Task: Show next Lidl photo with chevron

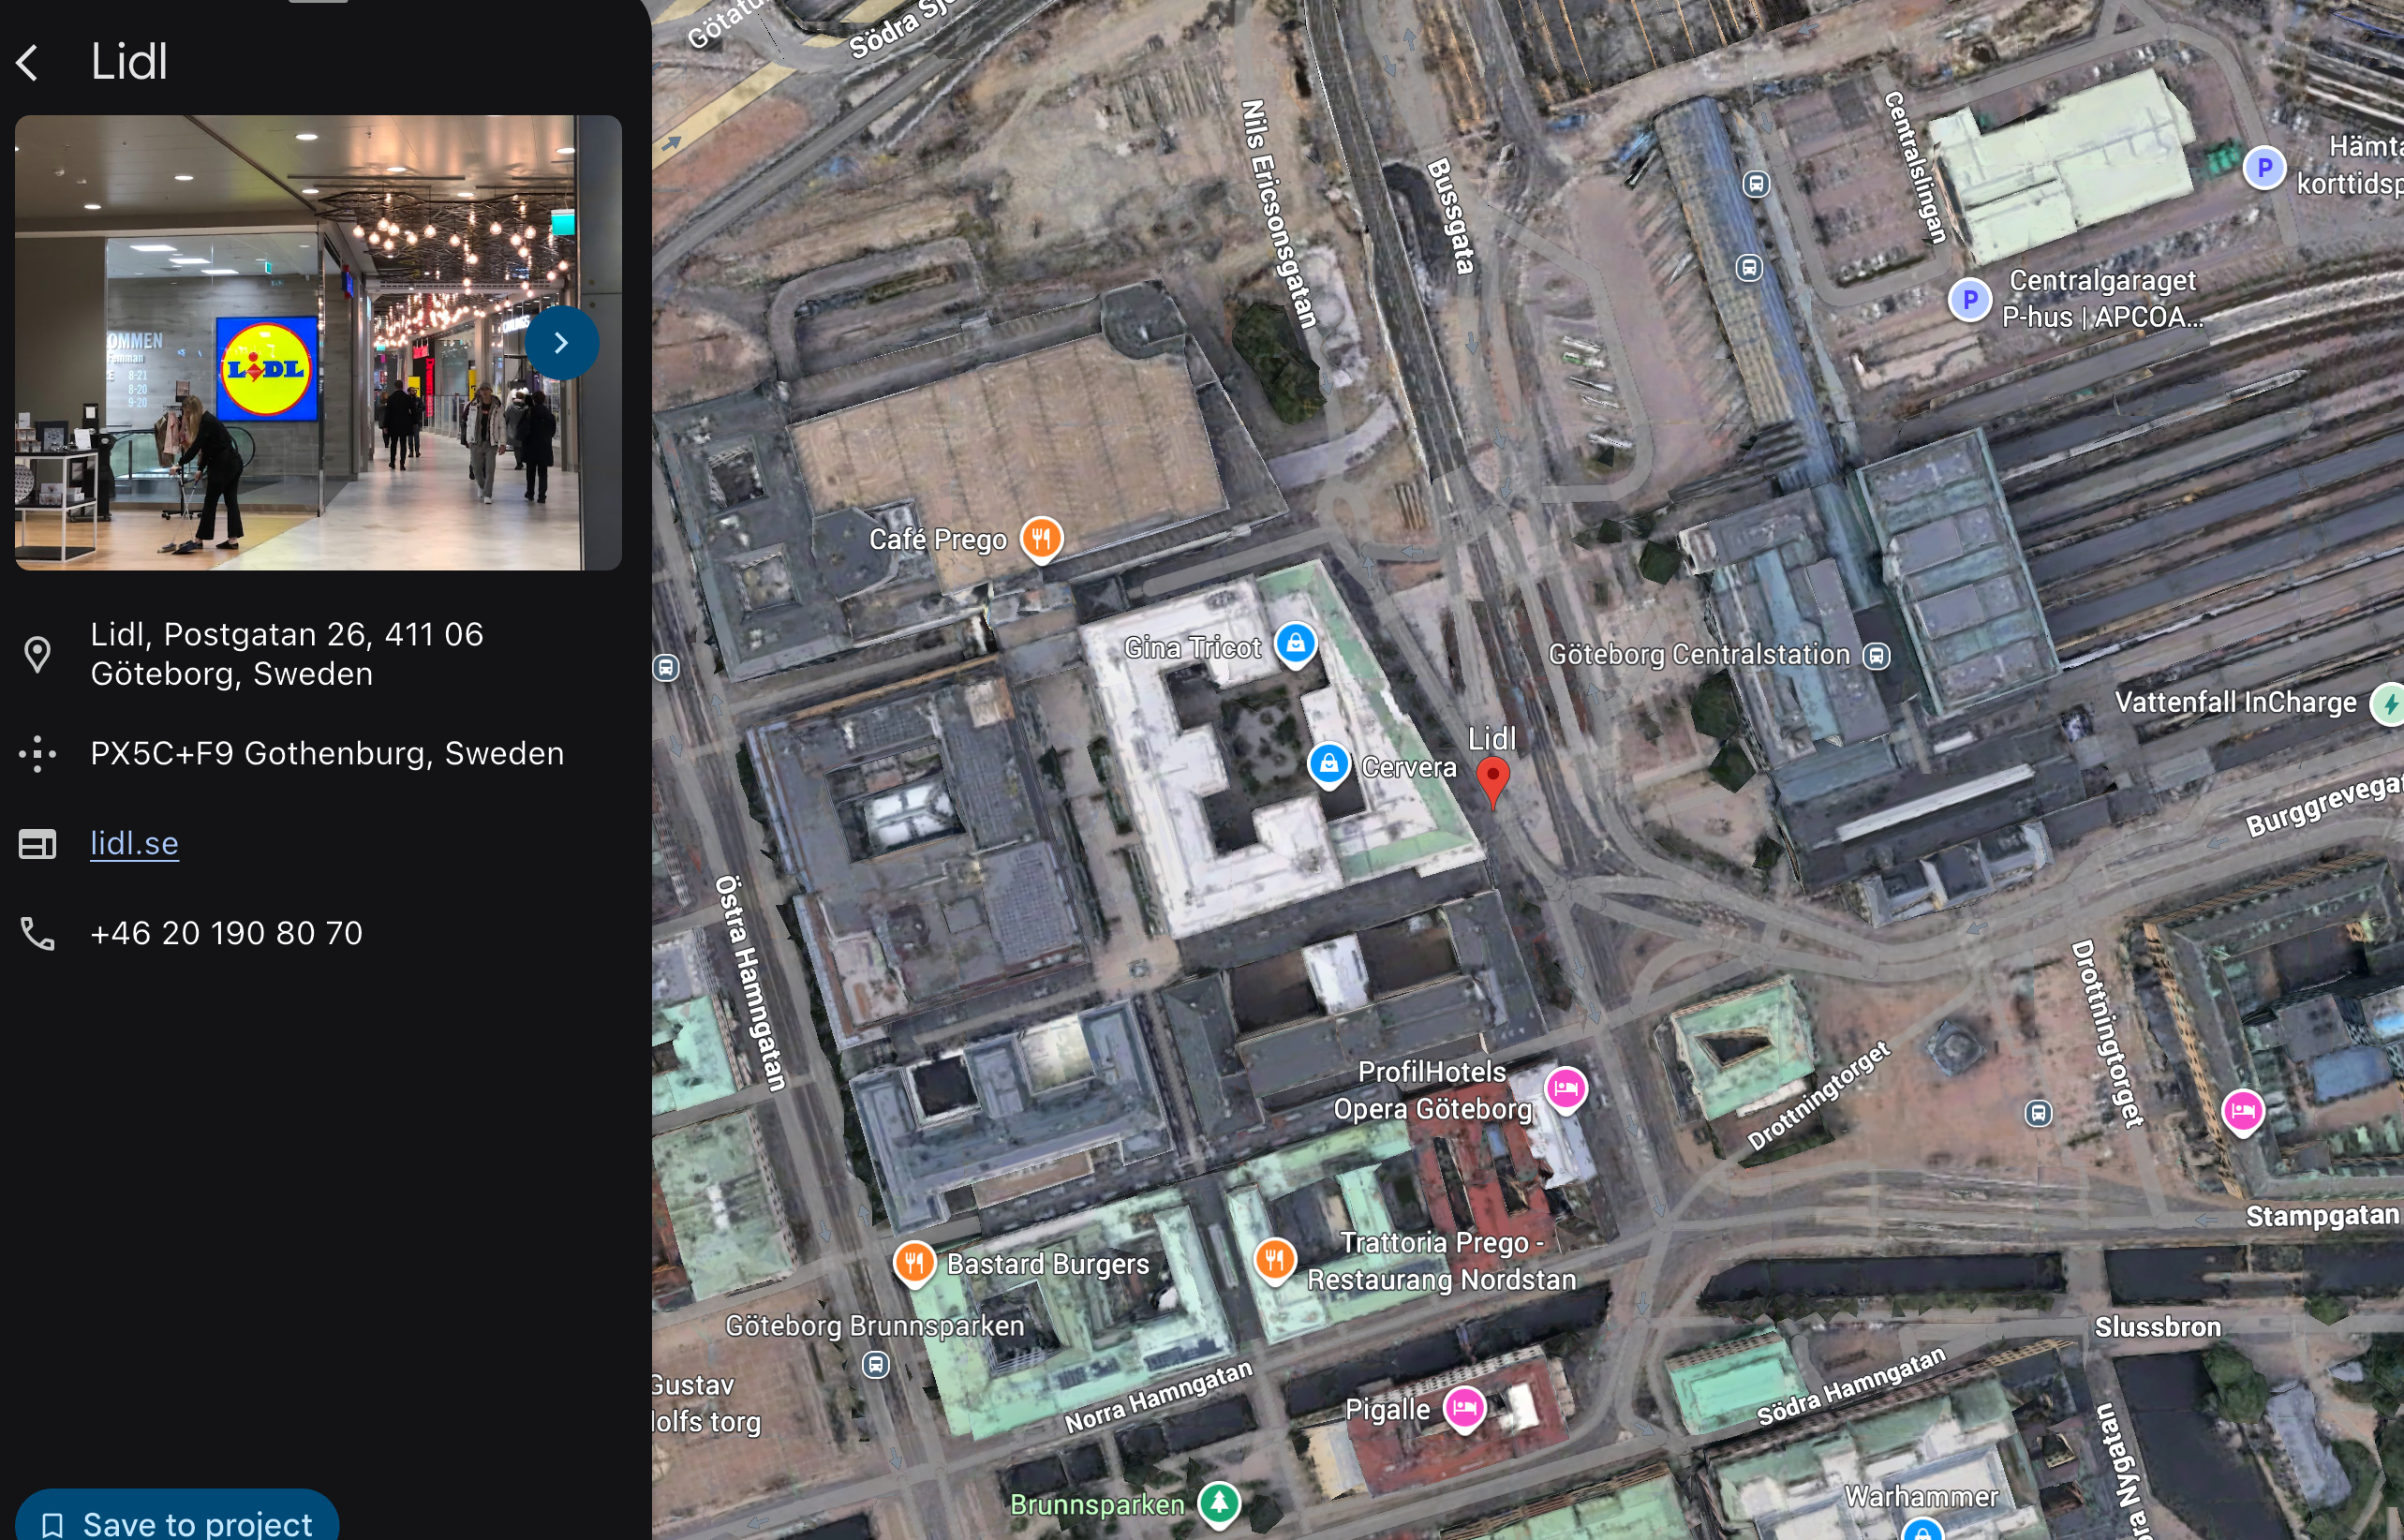Action: (561, 343)
